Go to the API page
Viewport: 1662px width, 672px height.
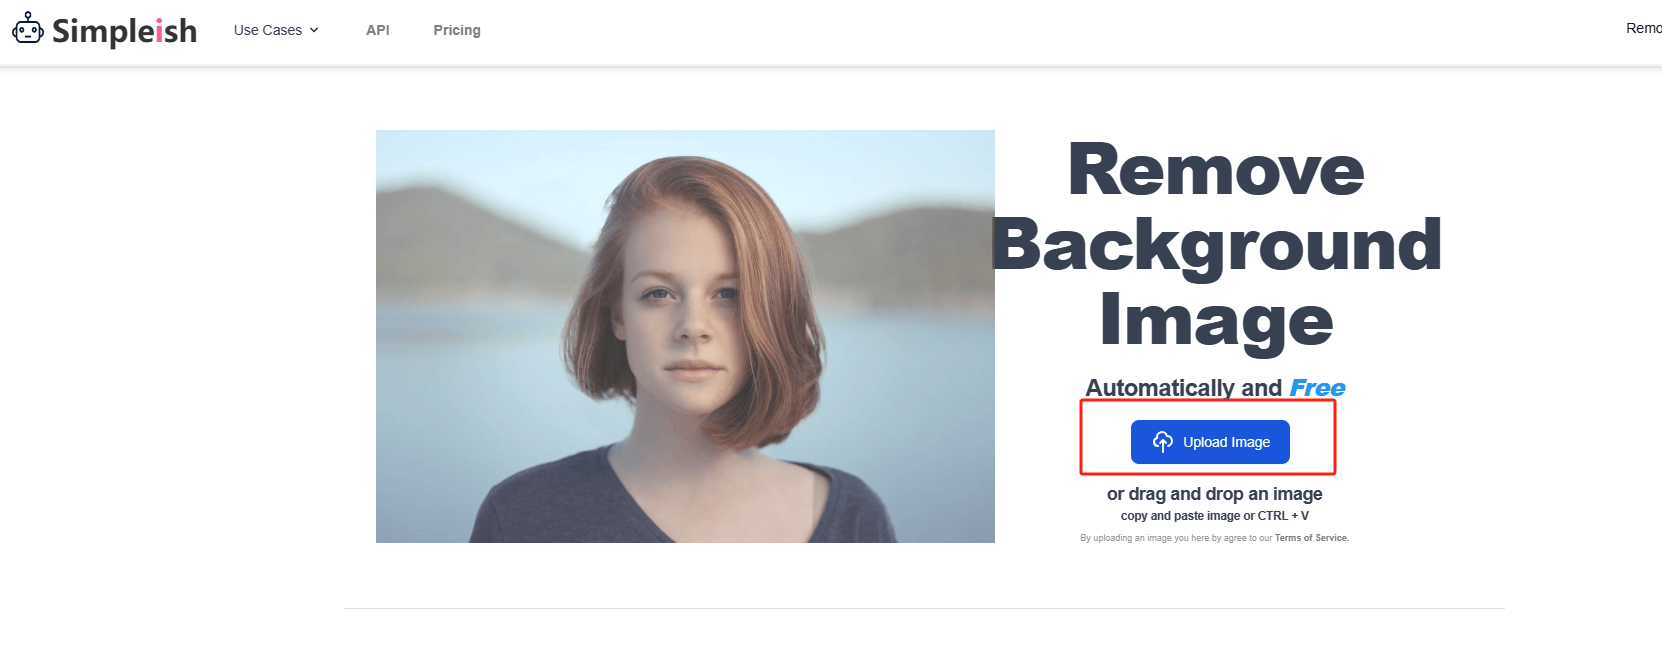click(378, 30)
